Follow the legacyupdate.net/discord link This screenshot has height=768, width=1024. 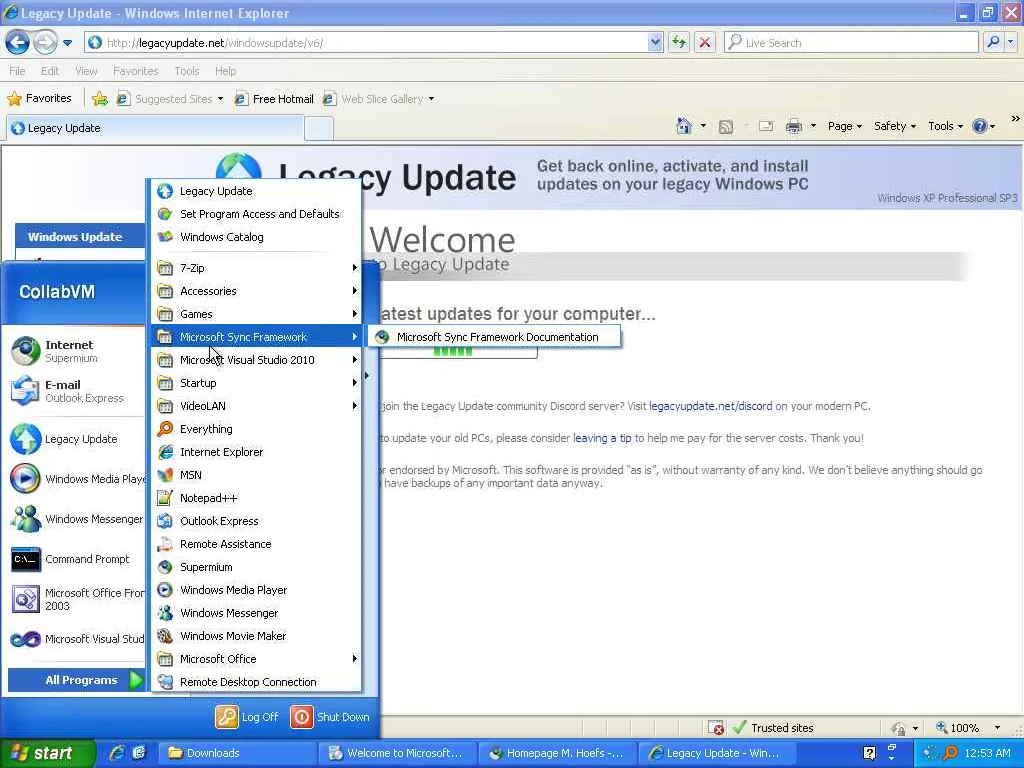tap(711, 406)
